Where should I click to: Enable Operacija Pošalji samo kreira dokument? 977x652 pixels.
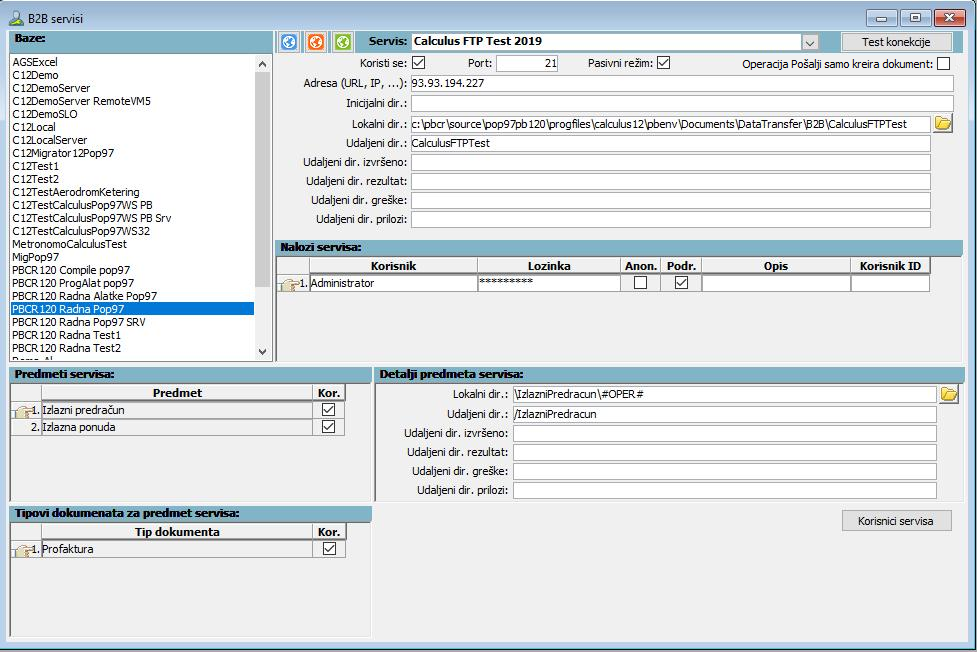tap(943, 64)
